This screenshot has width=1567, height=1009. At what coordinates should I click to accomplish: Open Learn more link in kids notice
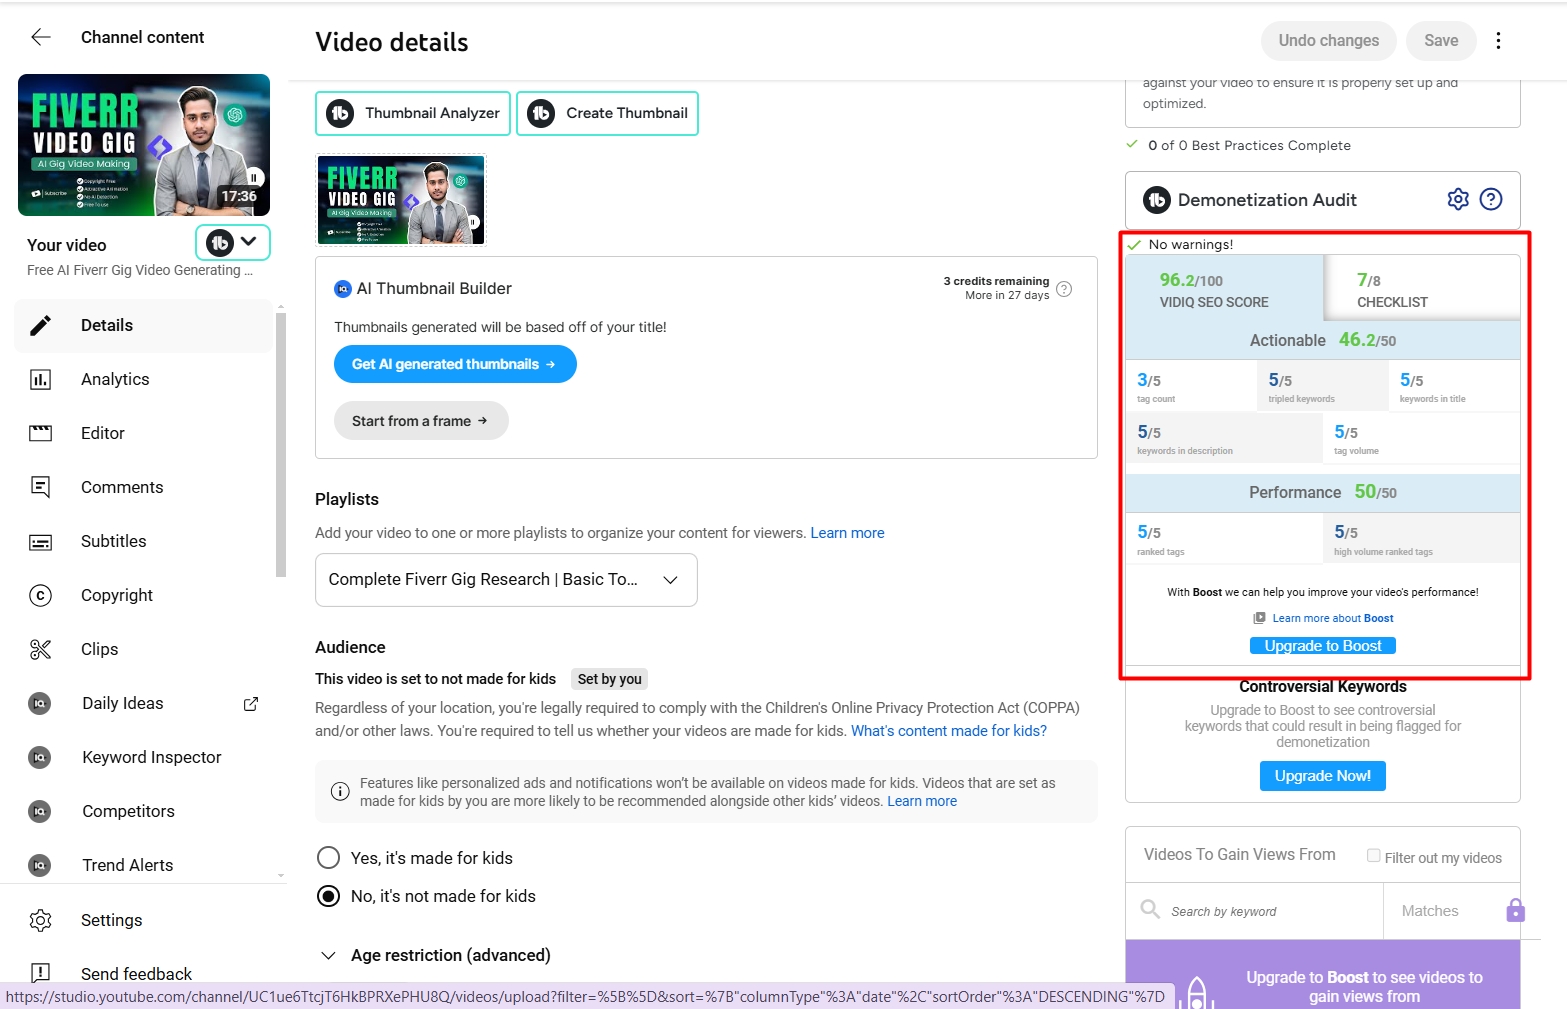922,801
